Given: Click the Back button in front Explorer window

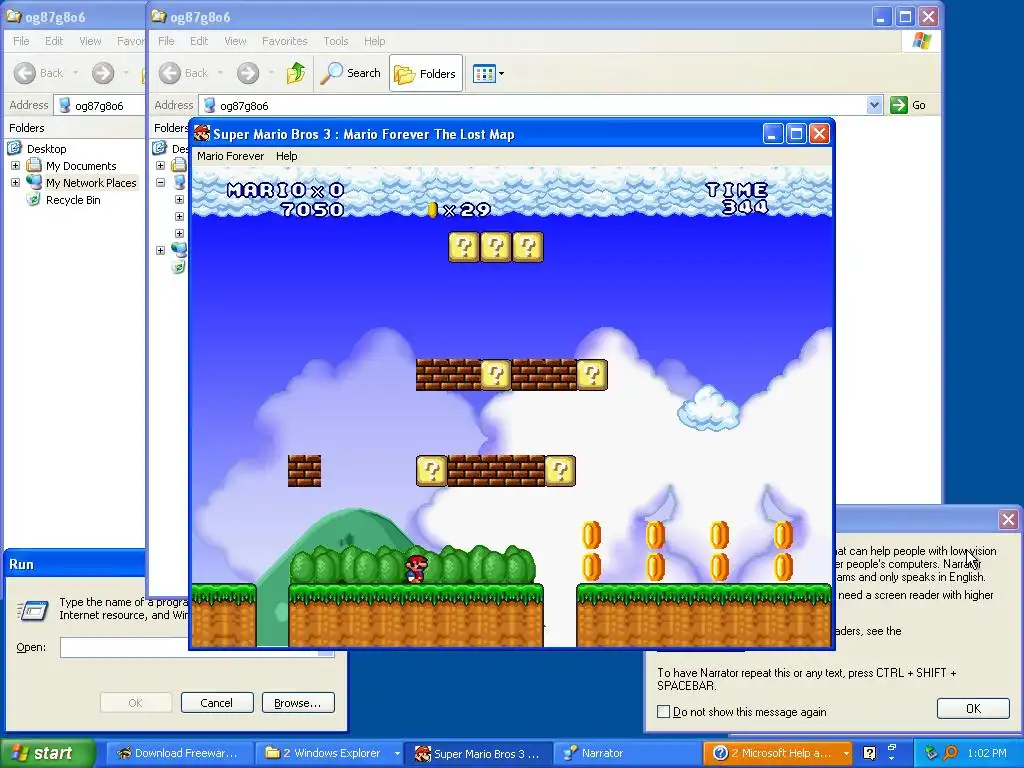Looking at the screenshot, I should pos(184,73).
